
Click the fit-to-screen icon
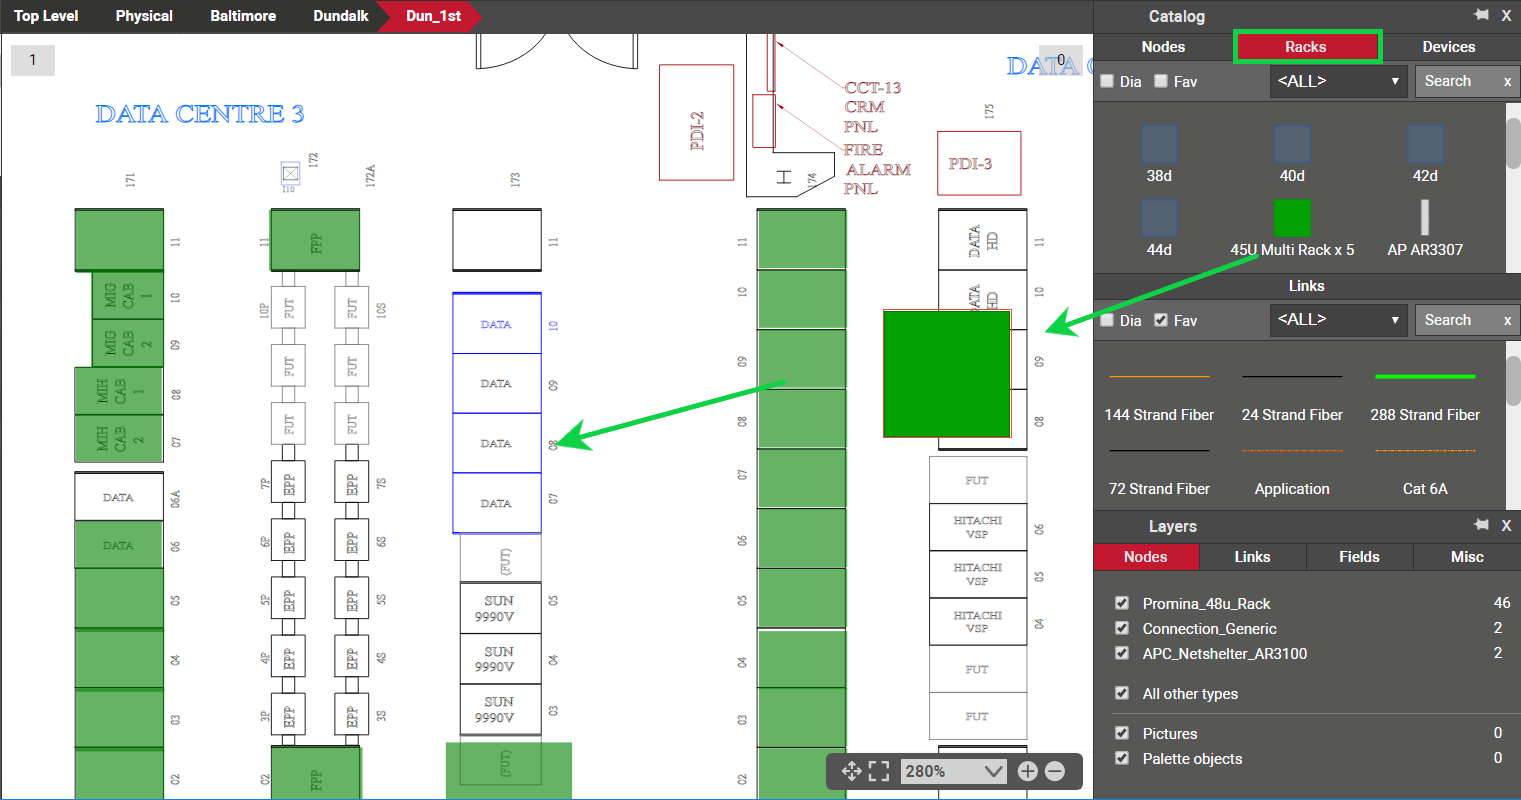coord(879,771)
